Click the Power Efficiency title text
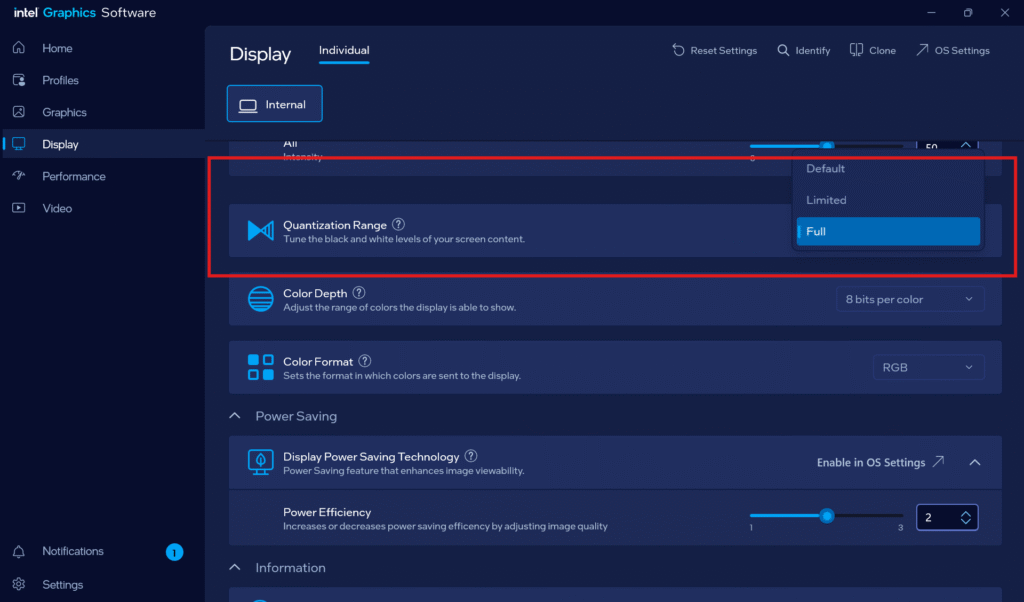 pyautogui.click(x=327, y=513)
